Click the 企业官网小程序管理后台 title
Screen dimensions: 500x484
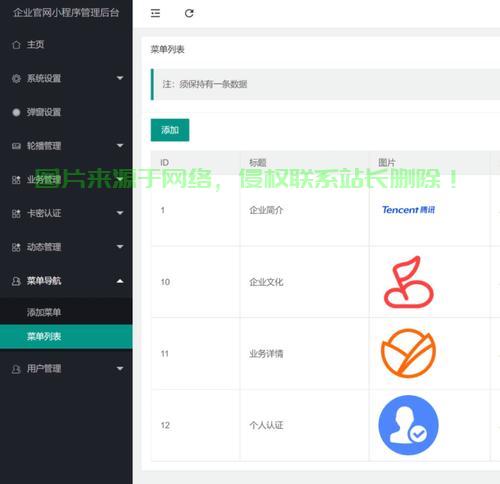click(66, 13)
